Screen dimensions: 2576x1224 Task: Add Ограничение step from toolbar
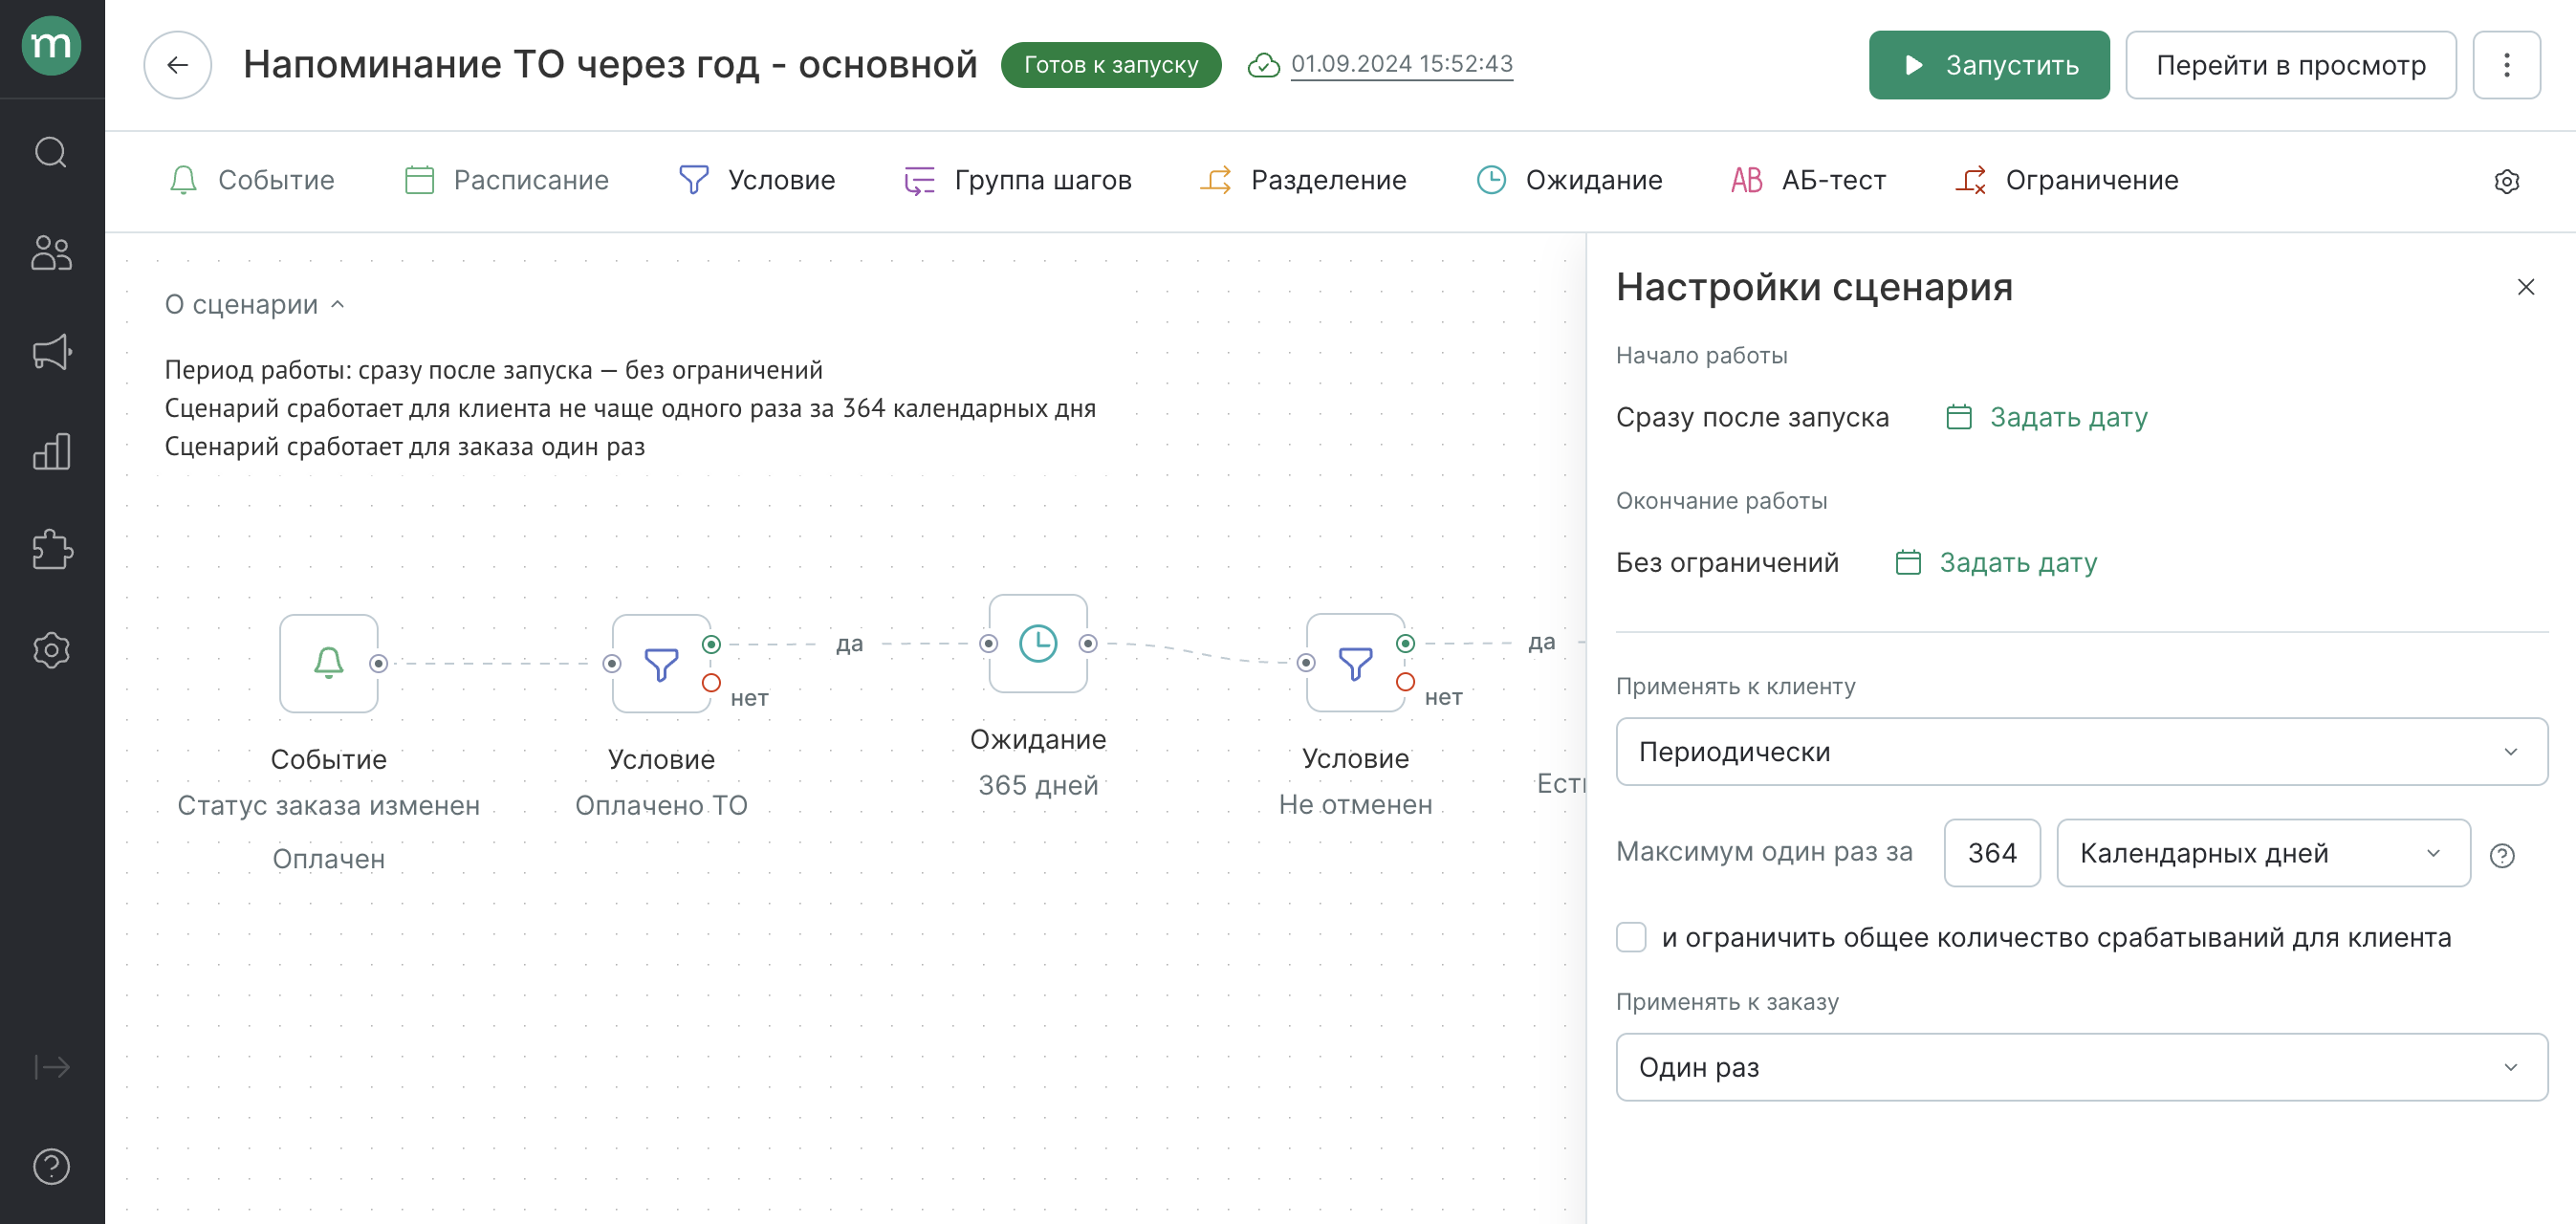[2067, 180]
